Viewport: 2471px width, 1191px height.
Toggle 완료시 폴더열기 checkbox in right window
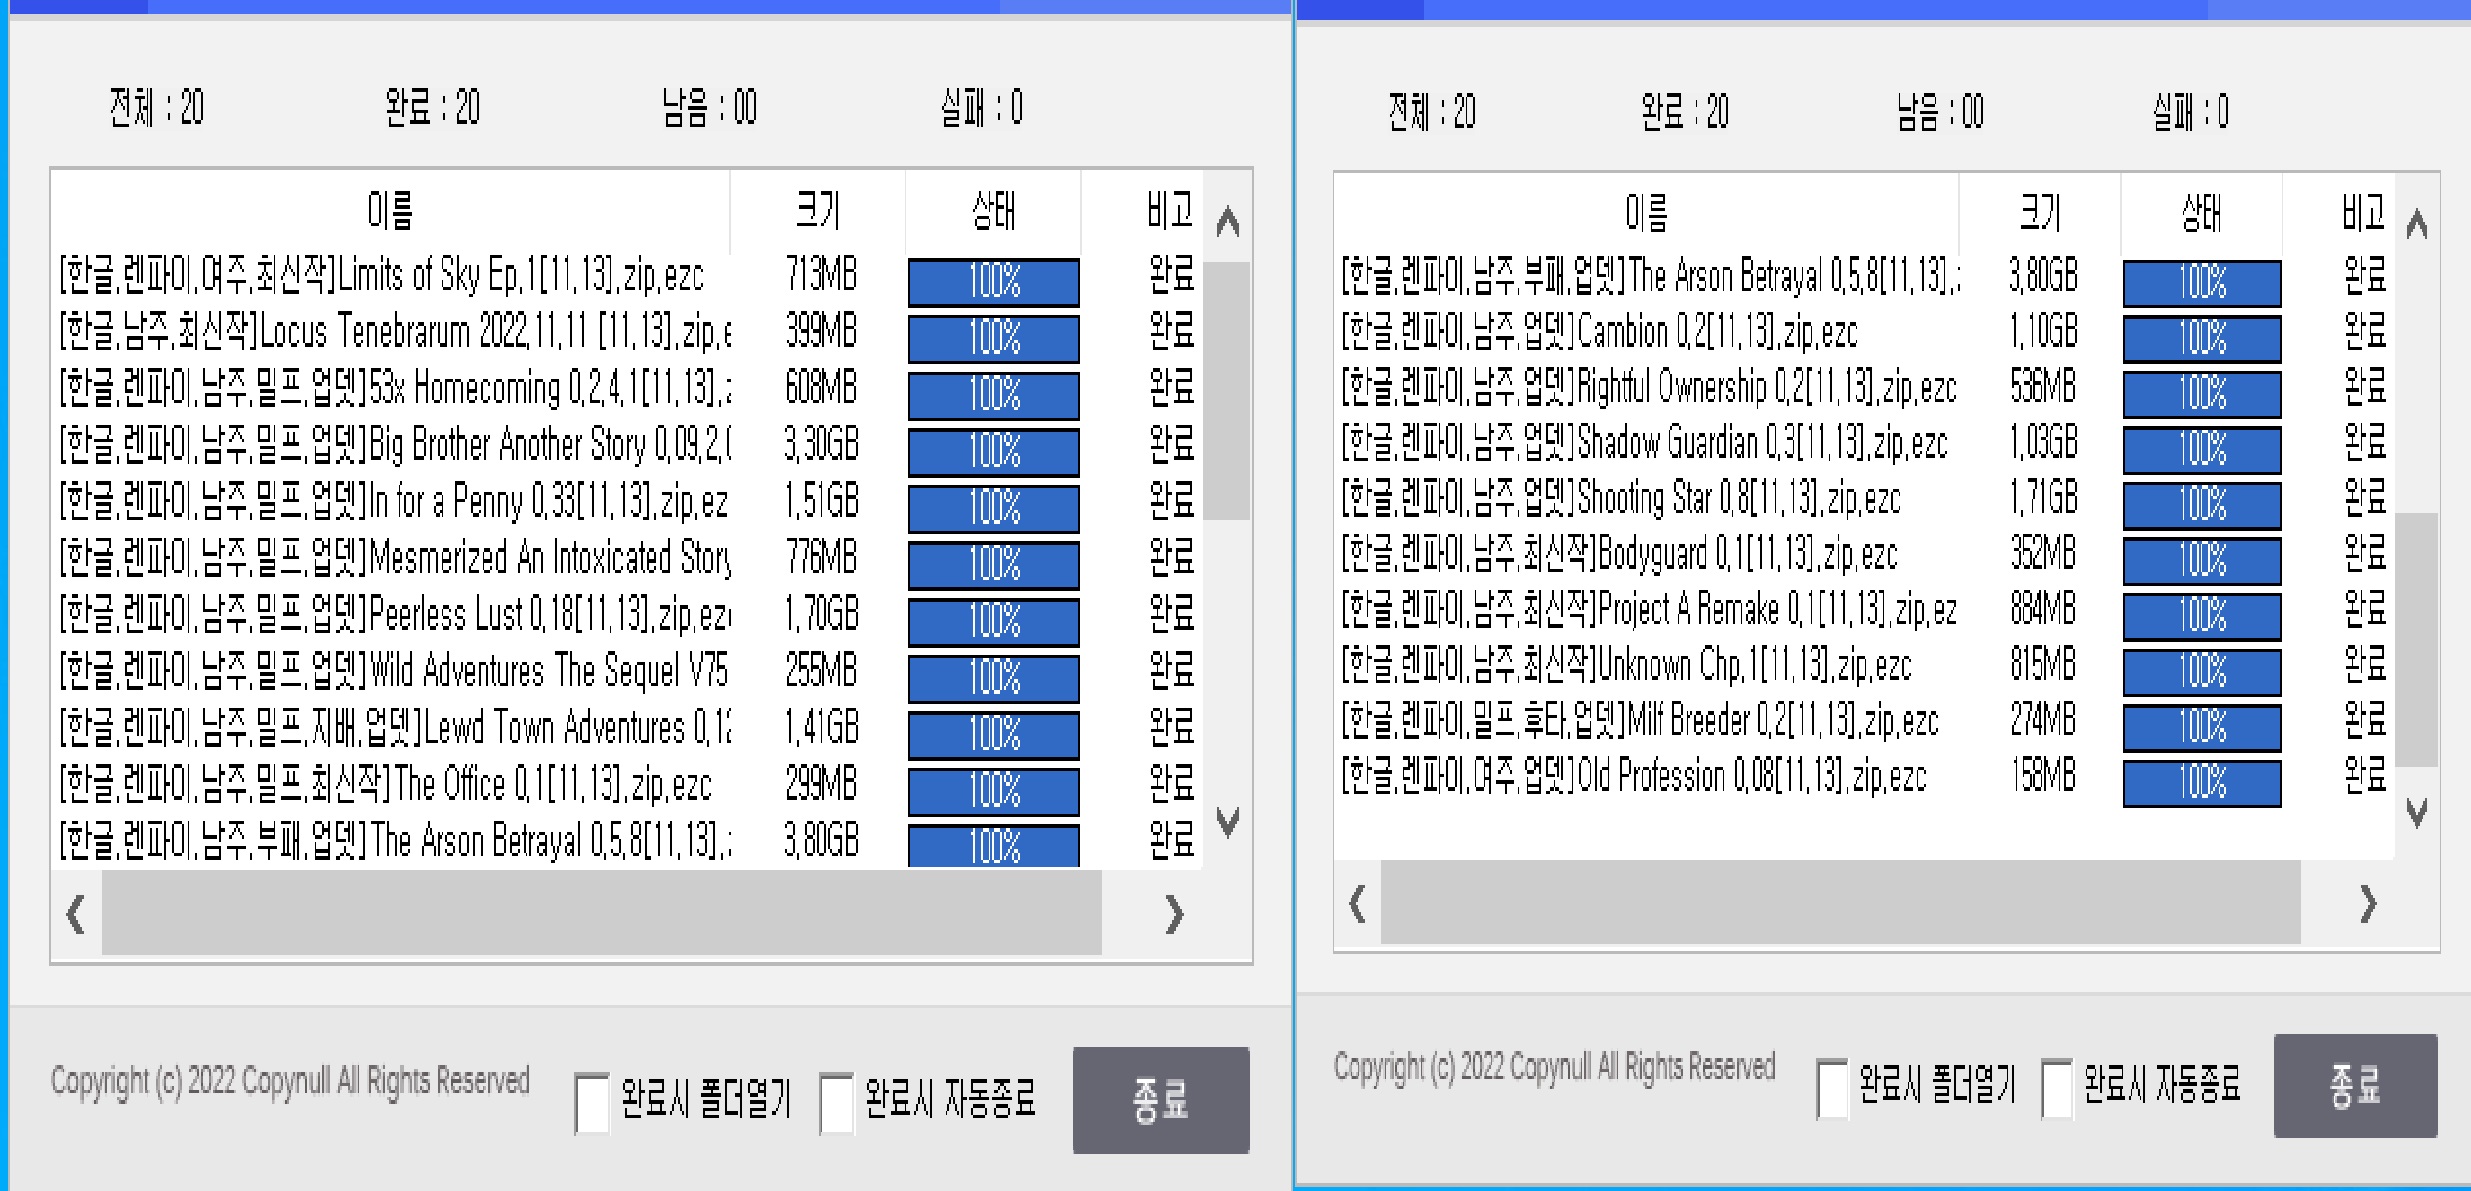pos(1832,1088)
